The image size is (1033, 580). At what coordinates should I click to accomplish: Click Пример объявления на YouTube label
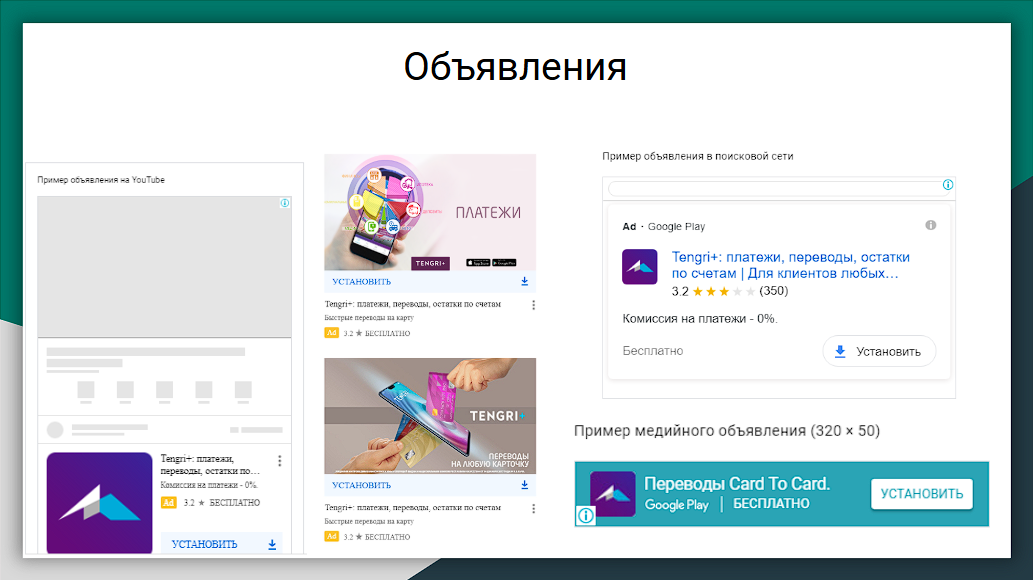click(101, 180)
